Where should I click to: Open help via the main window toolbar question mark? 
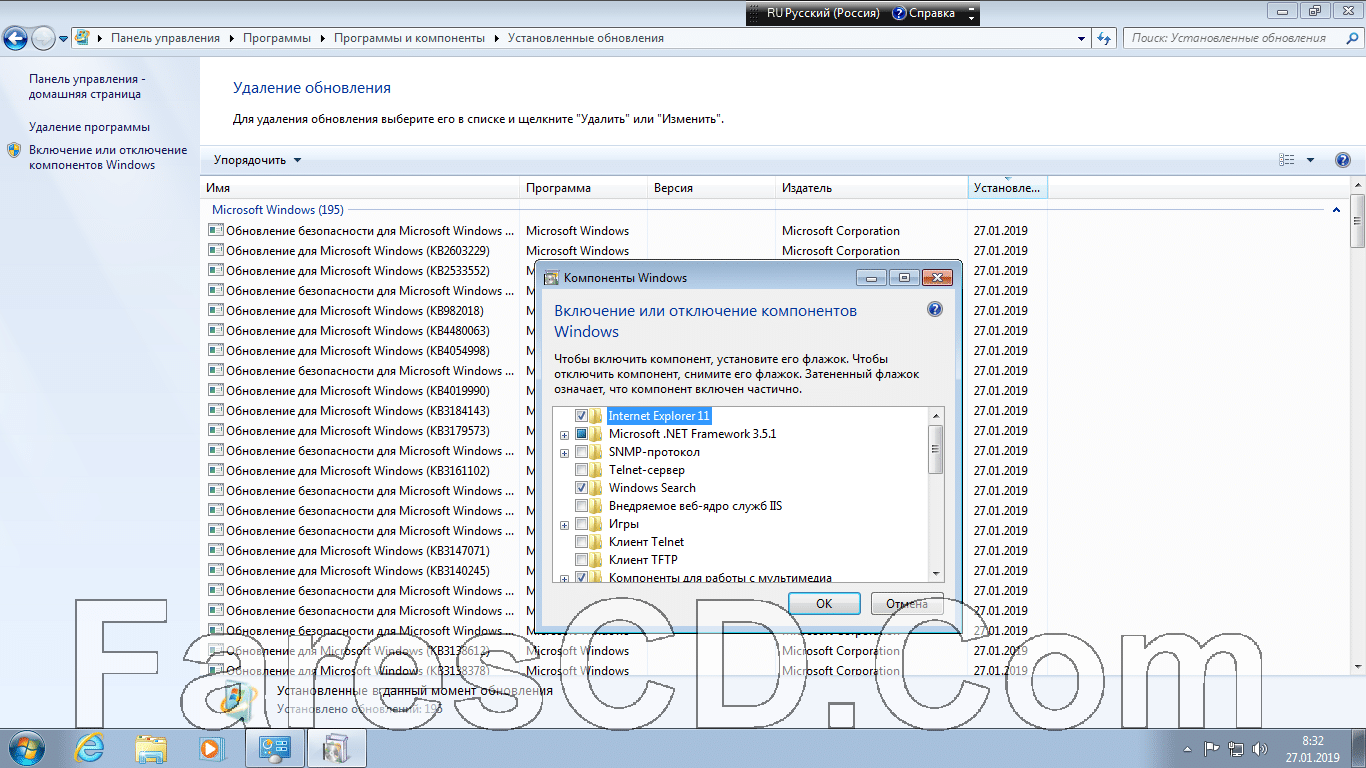click(x=1343, y=160)
